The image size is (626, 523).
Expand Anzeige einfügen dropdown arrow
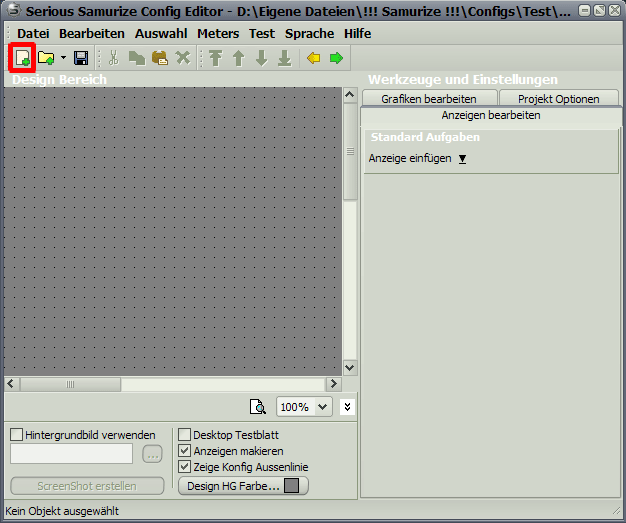(462, 159)
